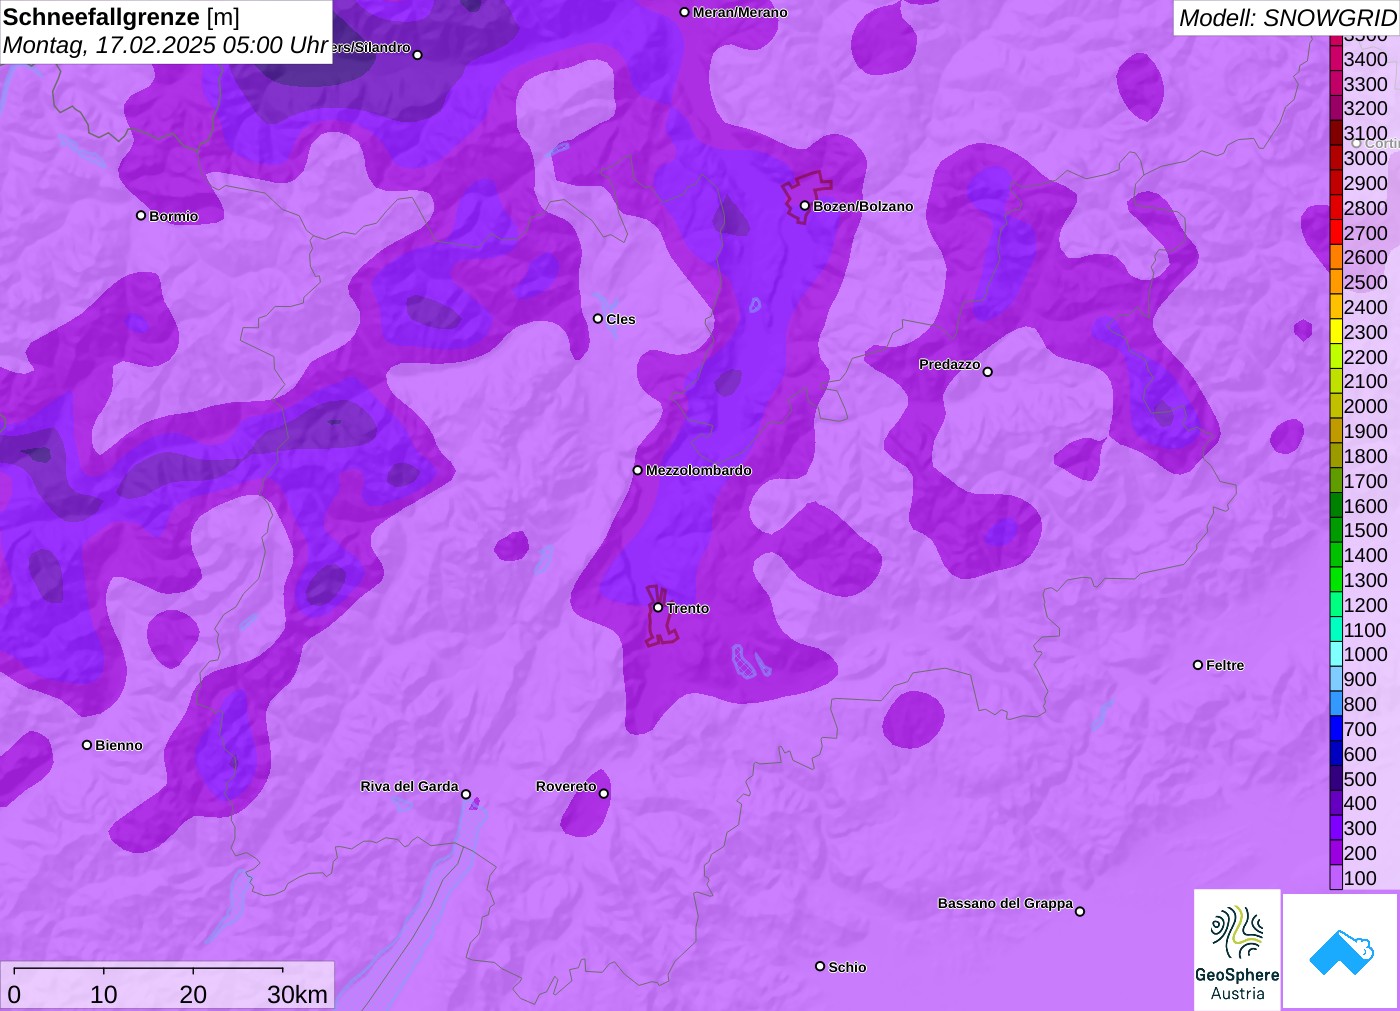Click the 3400 legend value

click(1365, 59)
